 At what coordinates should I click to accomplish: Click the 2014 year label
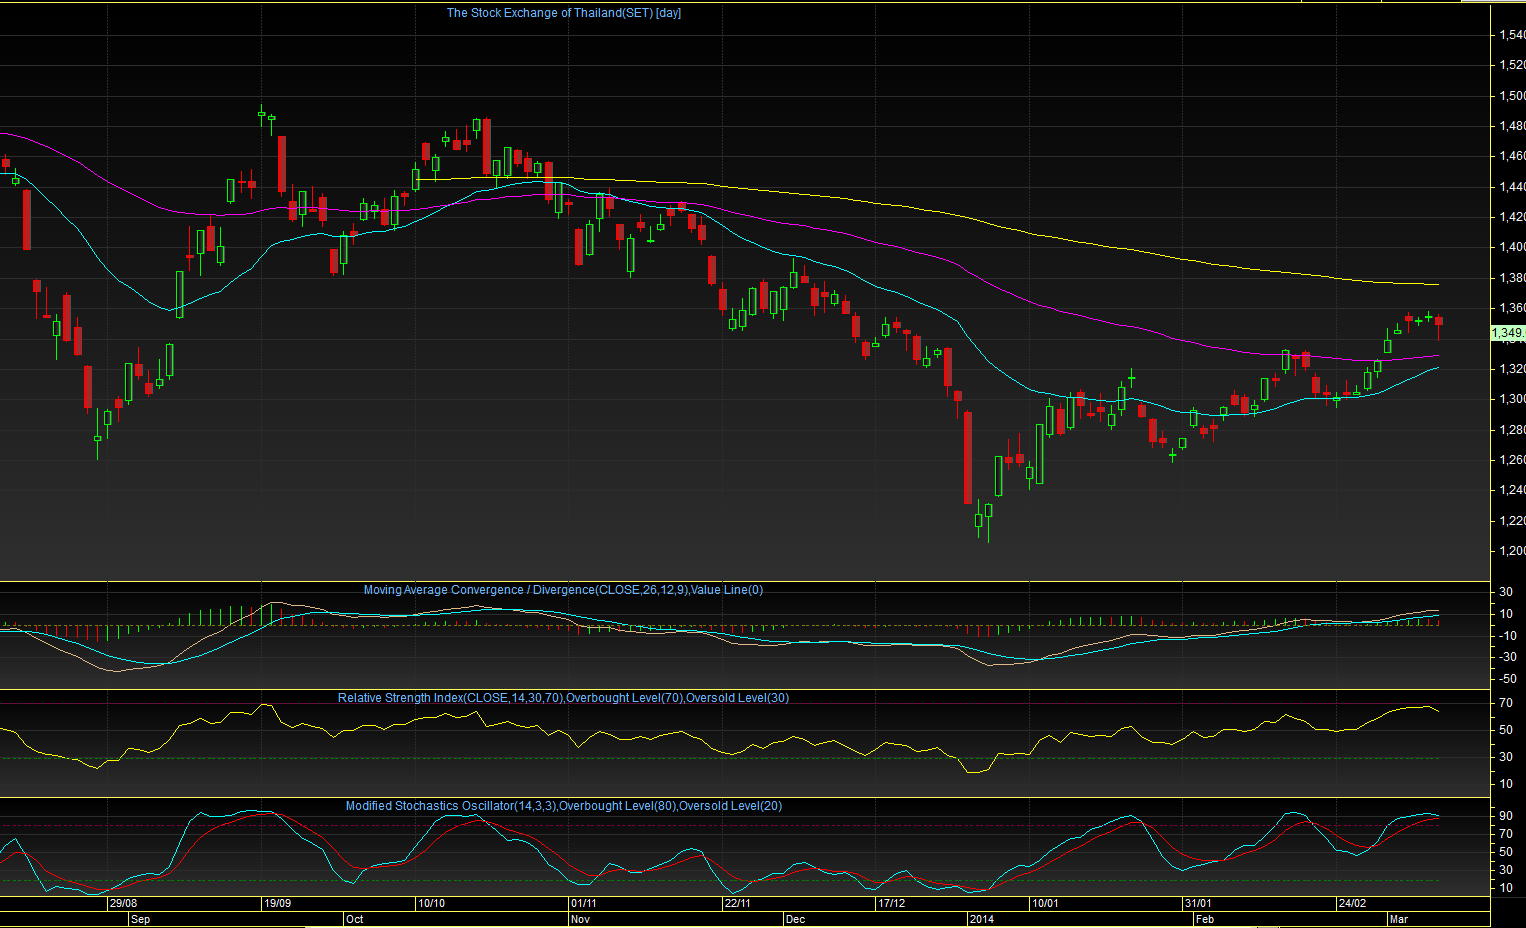coord(982,919)
